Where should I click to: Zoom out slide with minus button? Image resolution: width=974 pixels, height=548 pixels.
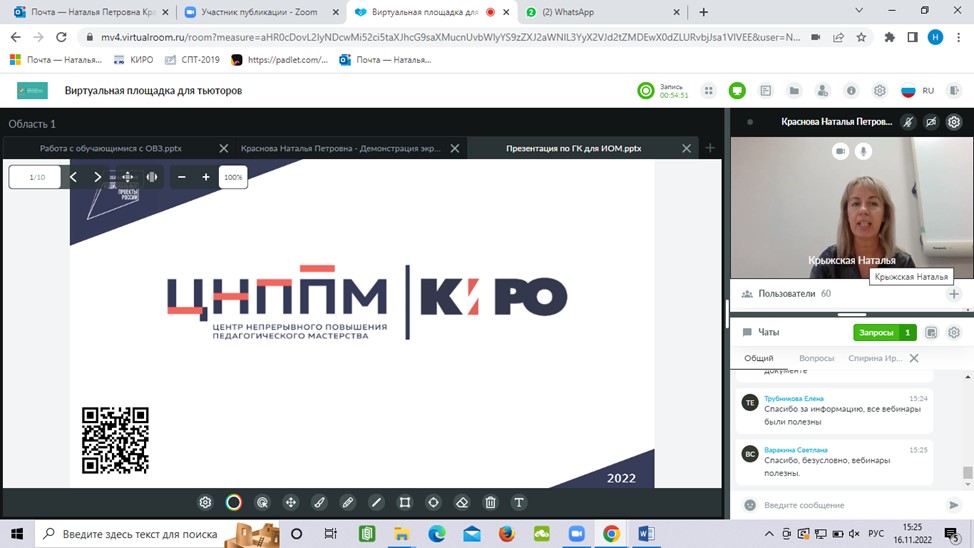pos(181,177)
